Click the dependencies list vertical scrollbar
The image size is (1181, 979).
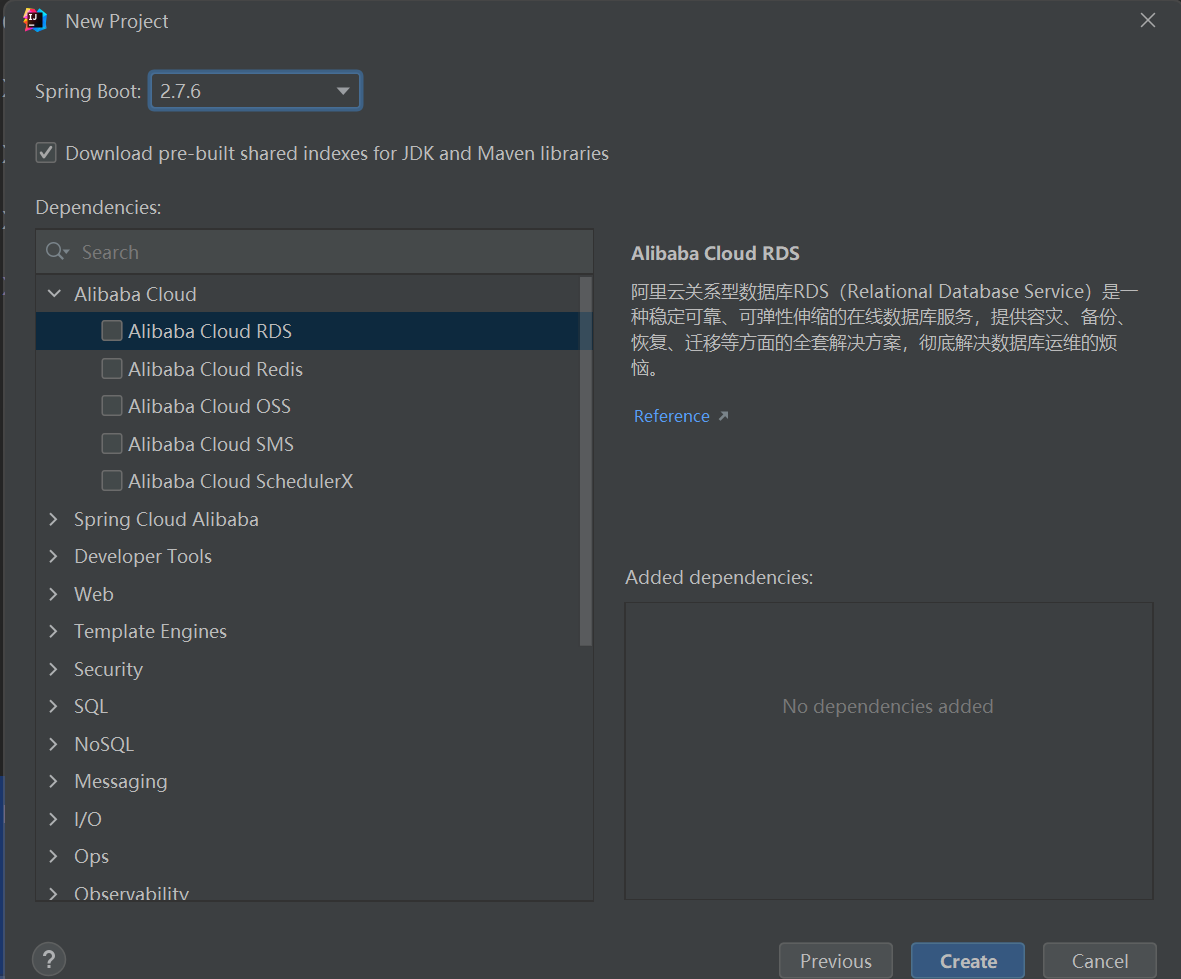[586, 461]
